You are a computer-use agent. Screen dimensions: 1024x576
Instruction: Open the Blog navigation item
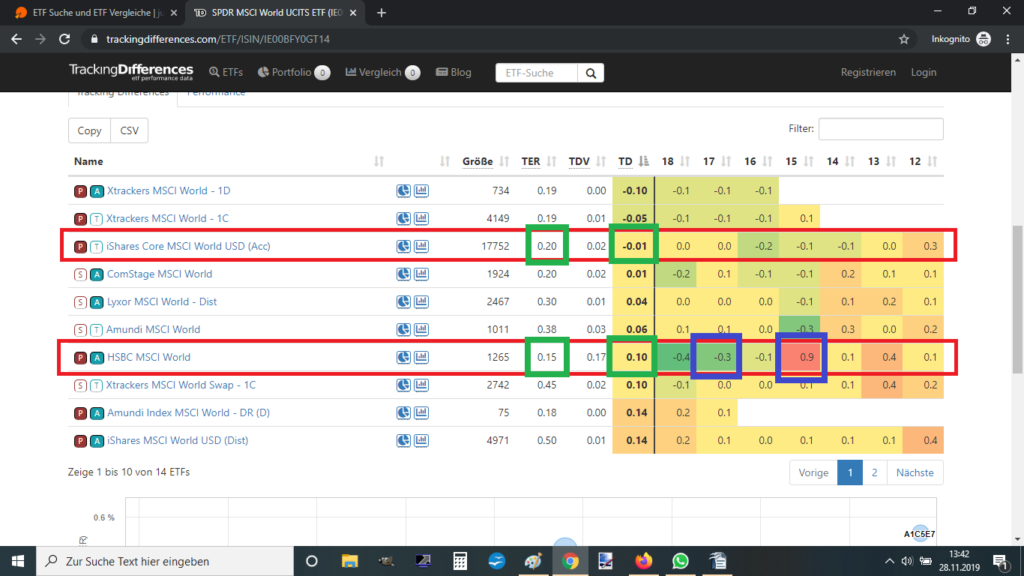click(x=454, y=72)
